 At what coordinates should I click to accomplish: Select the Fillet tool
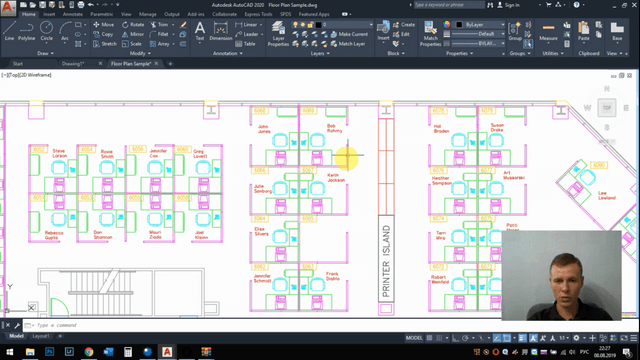159,34
